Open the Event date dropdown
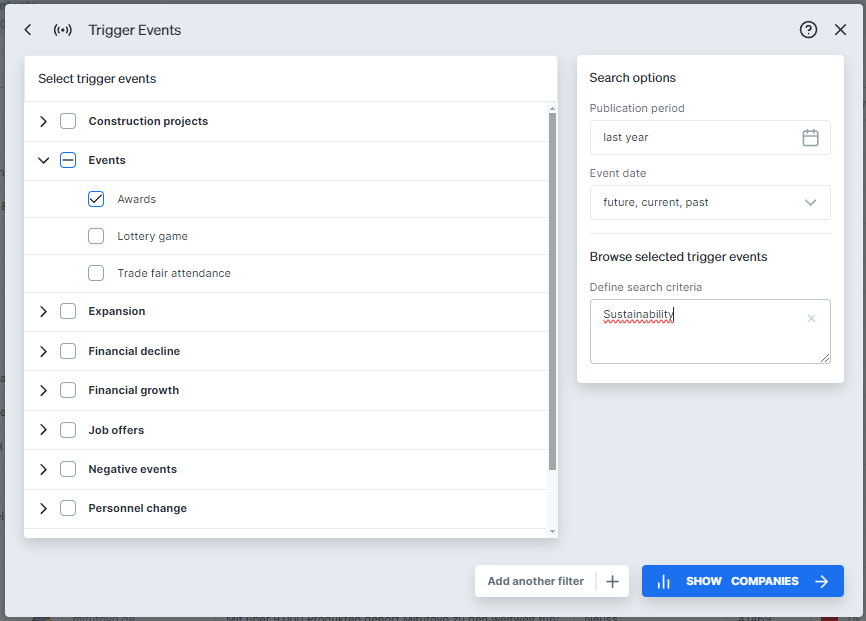866x621 pixels. click(810, 202)
